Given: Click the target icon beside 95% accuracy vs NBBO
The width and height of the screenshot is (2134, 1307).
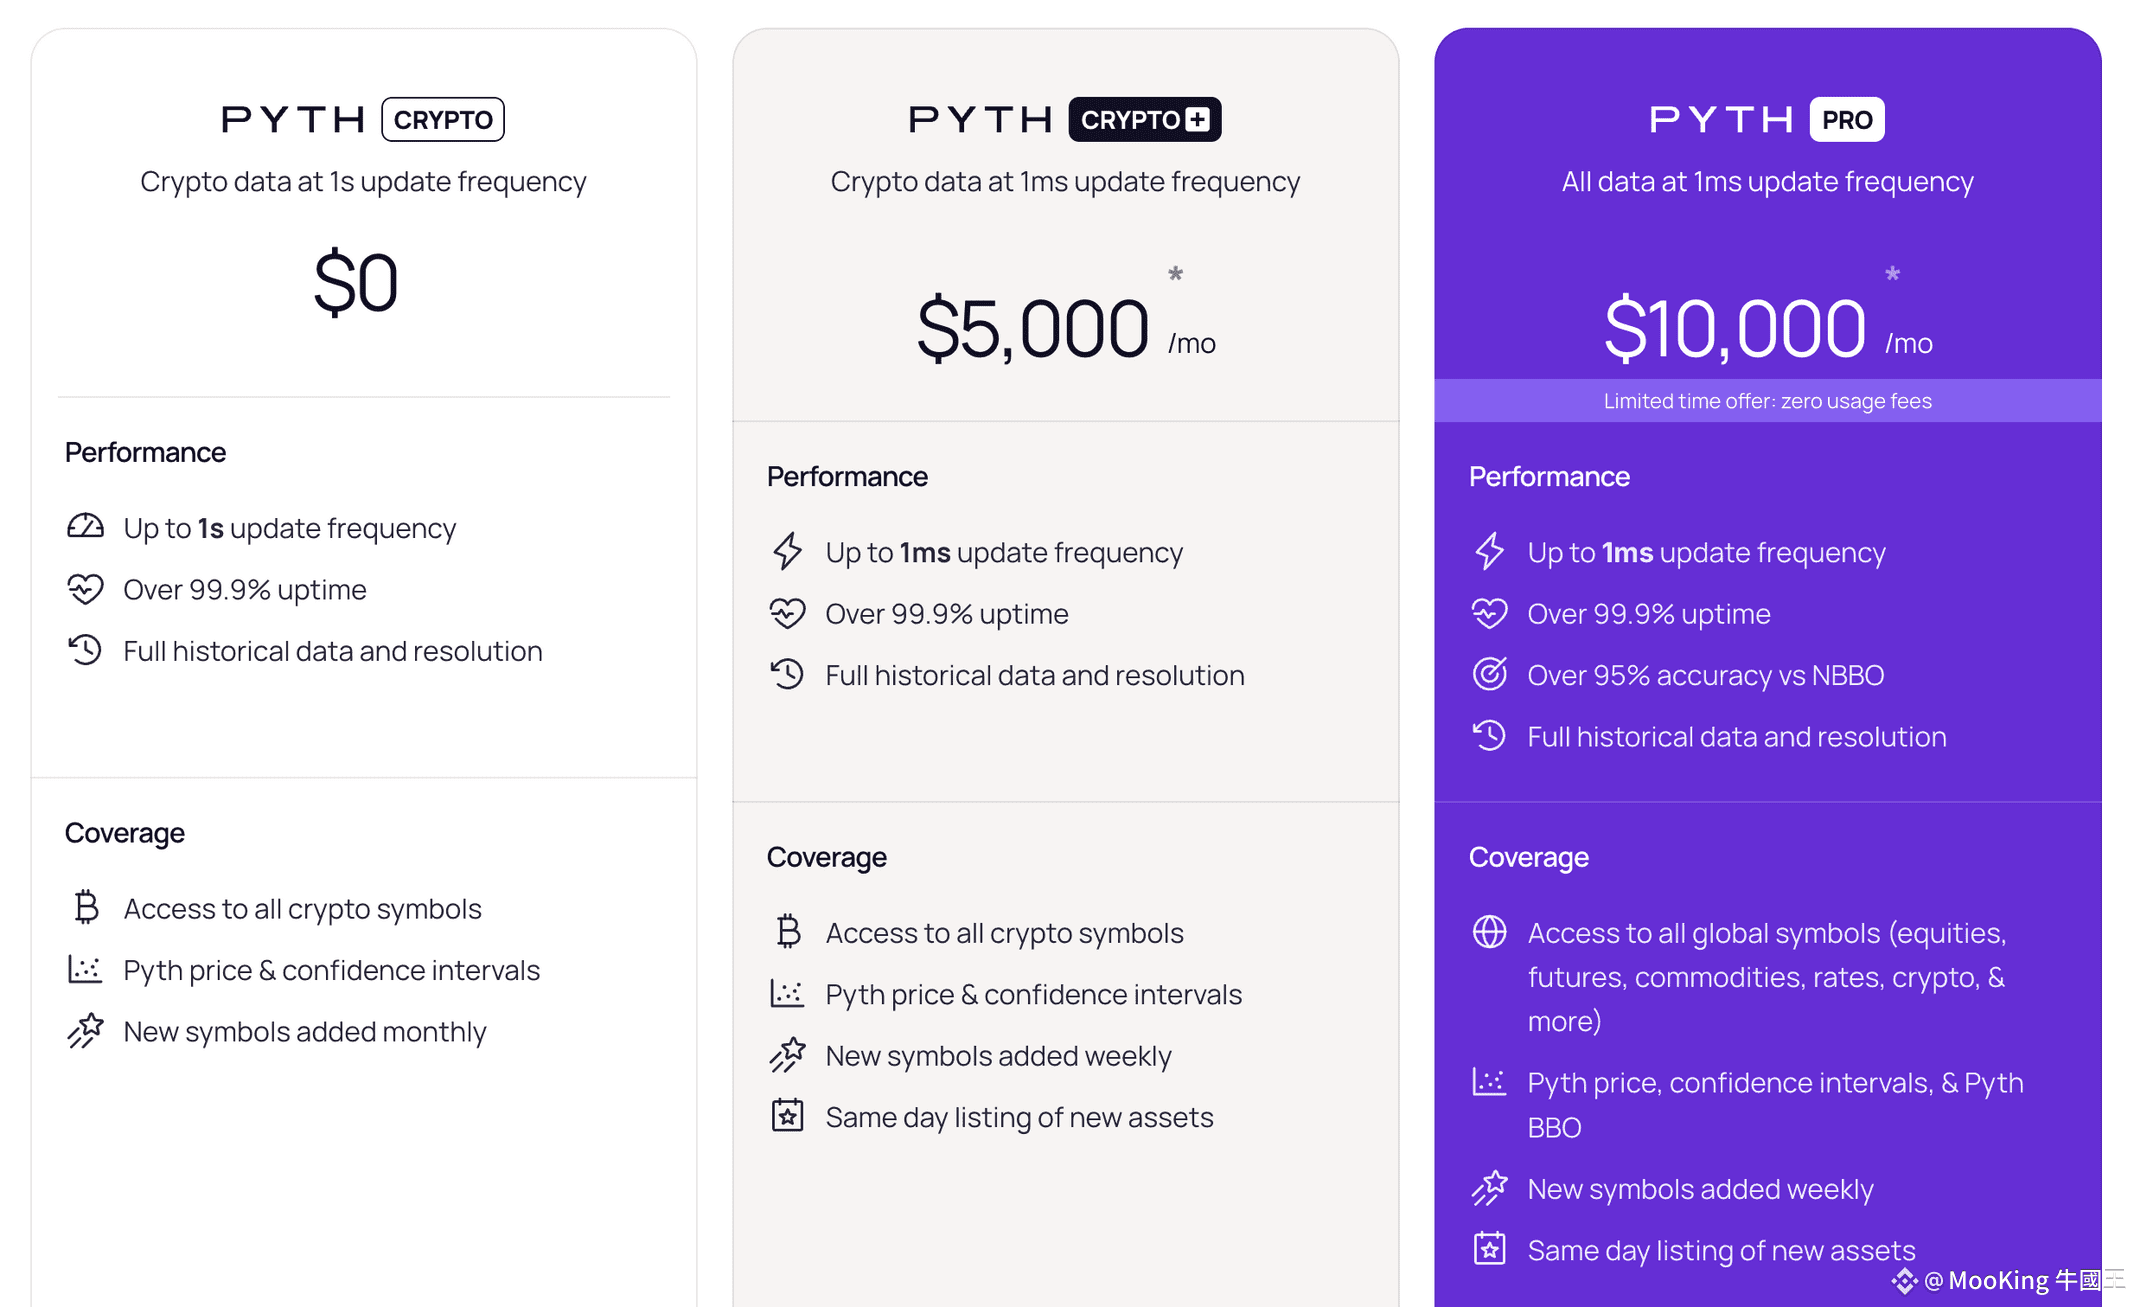Looking at the screenshot, I should pyautogui.click(x=1490, y=674).
